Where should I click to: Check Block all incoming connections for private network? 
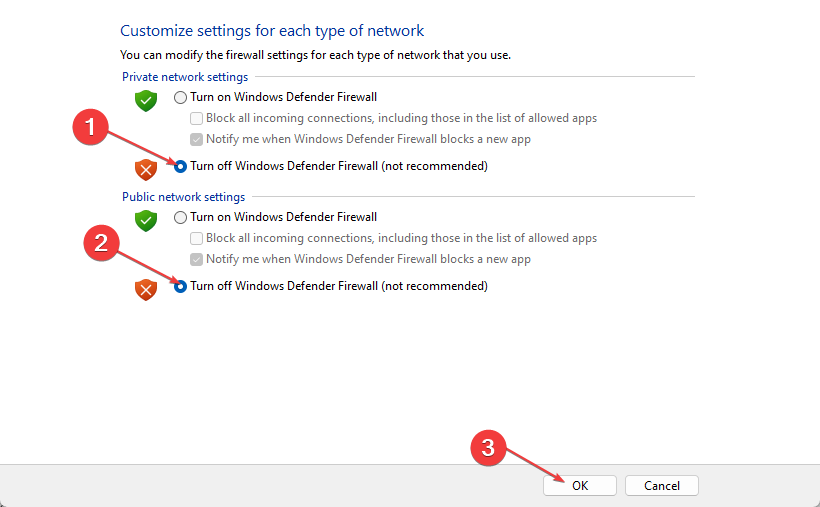pyautogui.click(x=197, y=118)
